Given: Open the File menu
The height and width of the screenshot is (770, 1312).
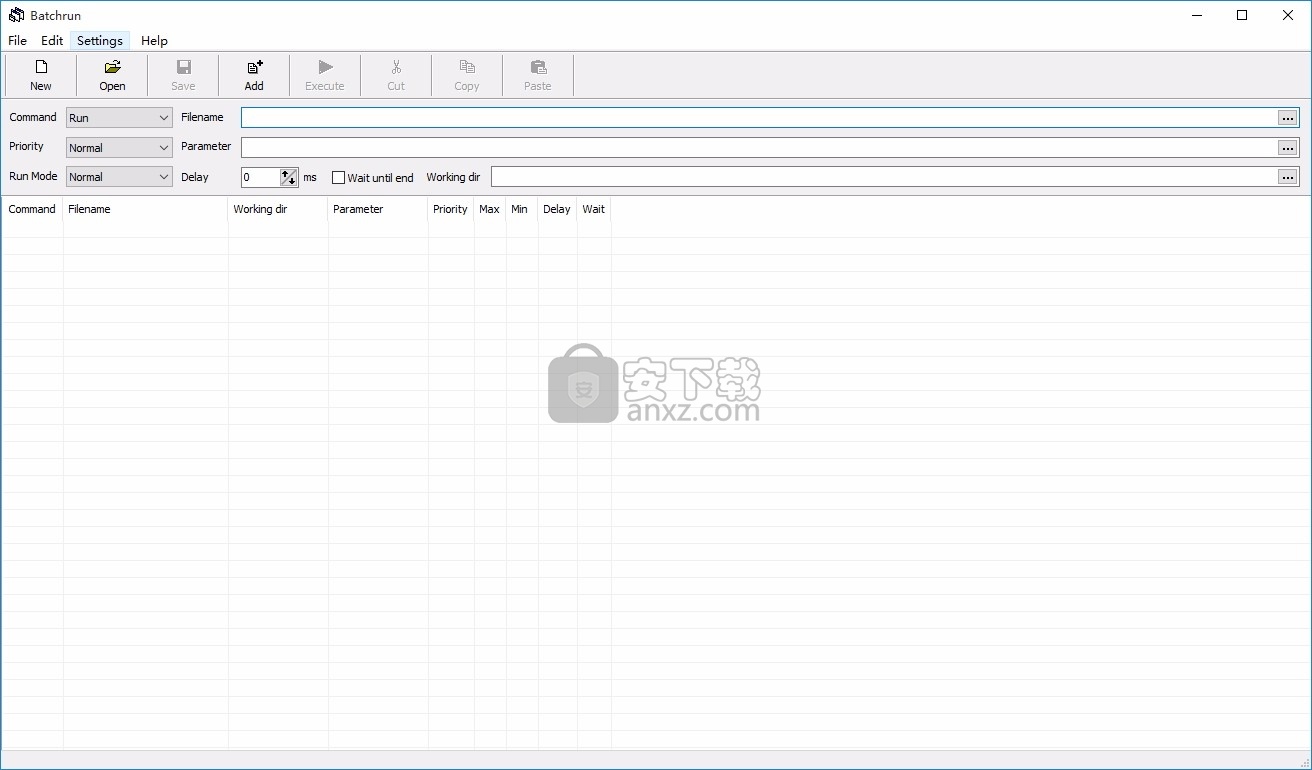Looking at the screenshot, I should tap(18, 41).
